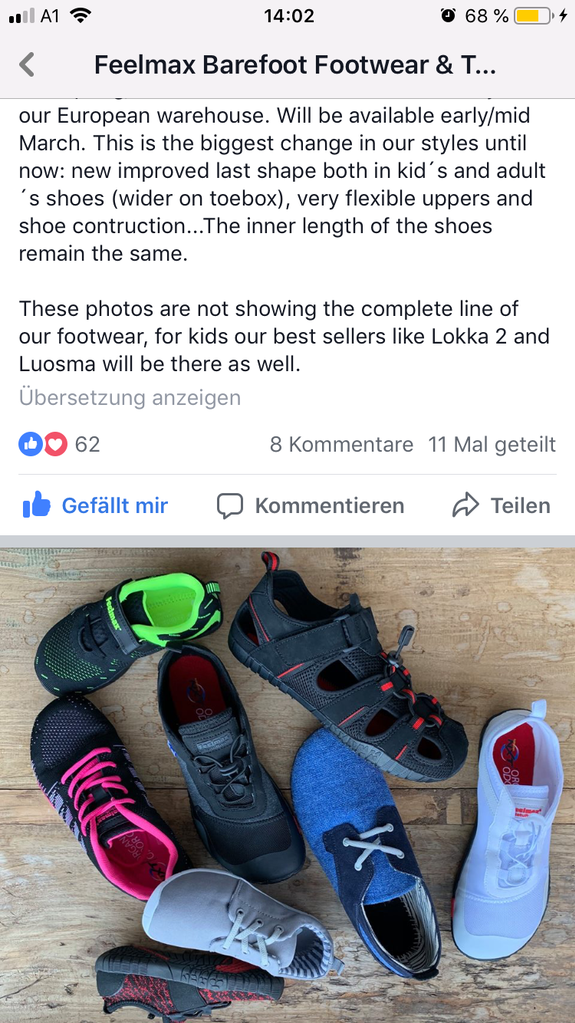Screen dimensions: 575x1023
Task: Tap the back chevron arrow
Action: point(26,65)
